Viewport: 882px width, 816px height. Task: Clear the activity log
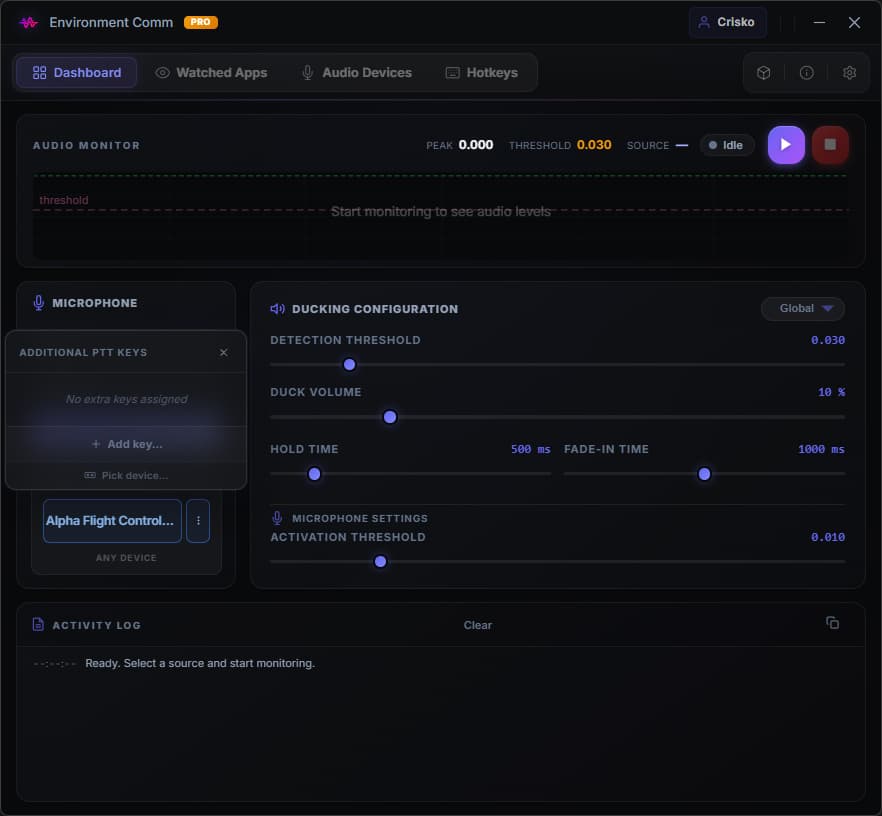pos(478,625)
